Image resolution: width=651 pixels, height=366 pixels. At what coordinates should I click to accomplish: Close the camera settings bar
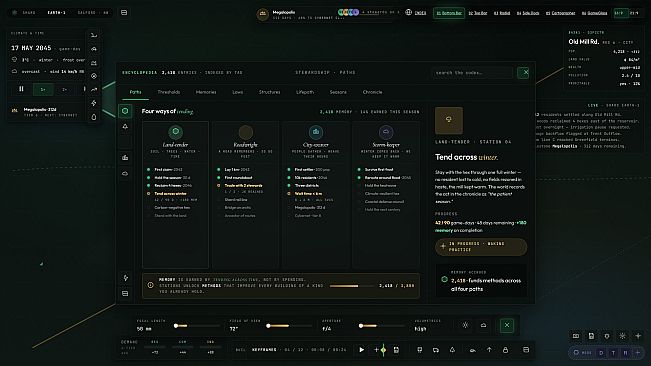click(x=507, y=325)
